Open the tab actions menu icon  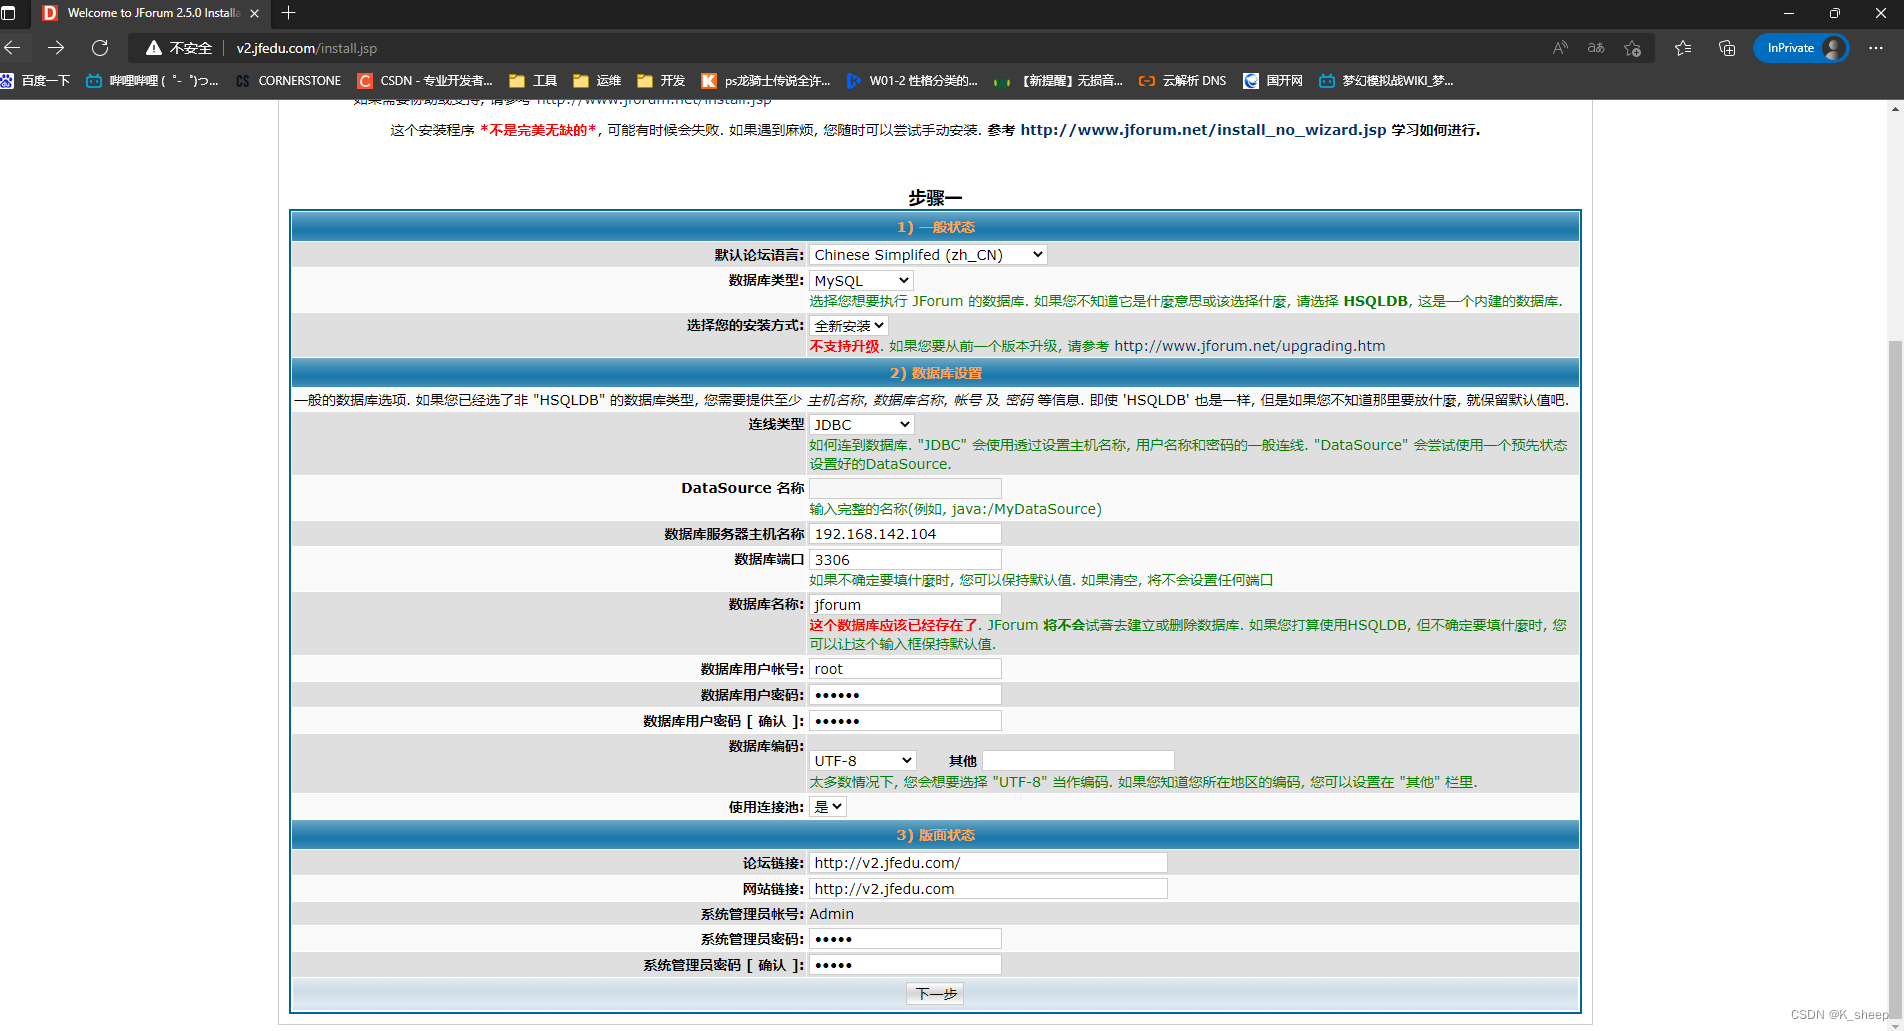click(x=9, y=13)
